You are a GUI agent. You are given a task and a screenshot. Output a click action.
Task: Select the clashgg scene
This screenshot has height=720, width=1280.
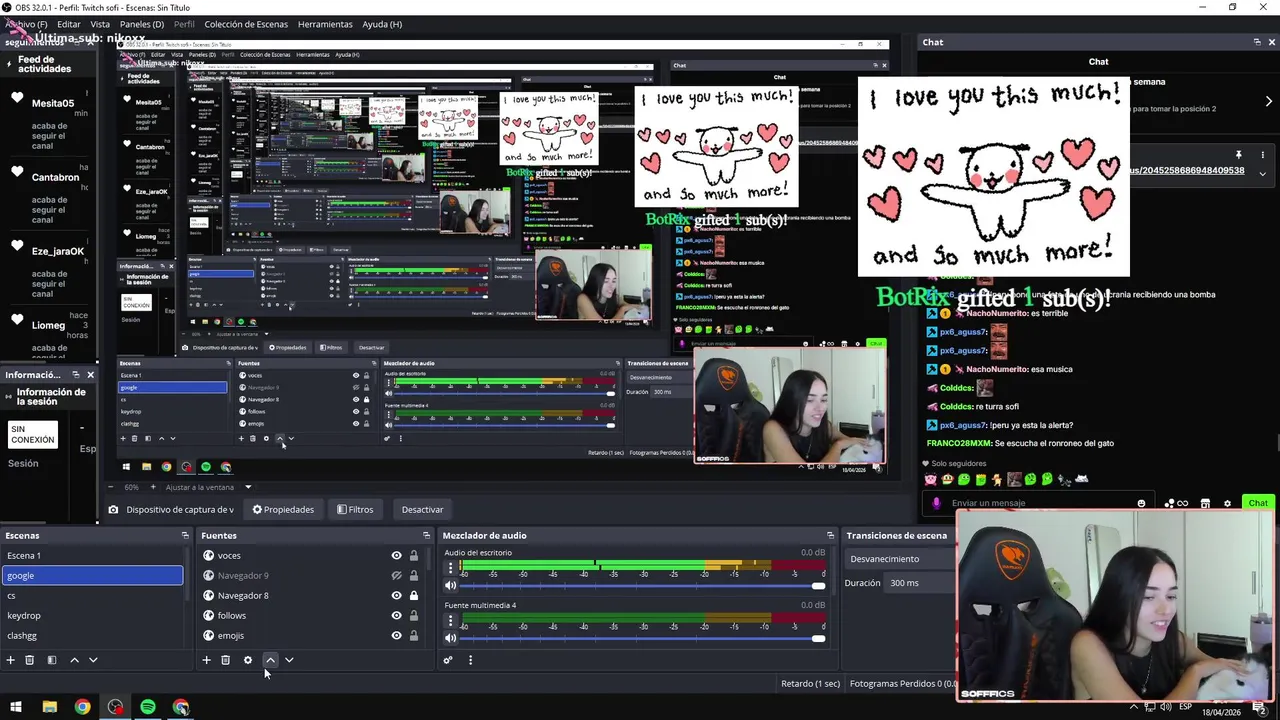pos(93,635)
